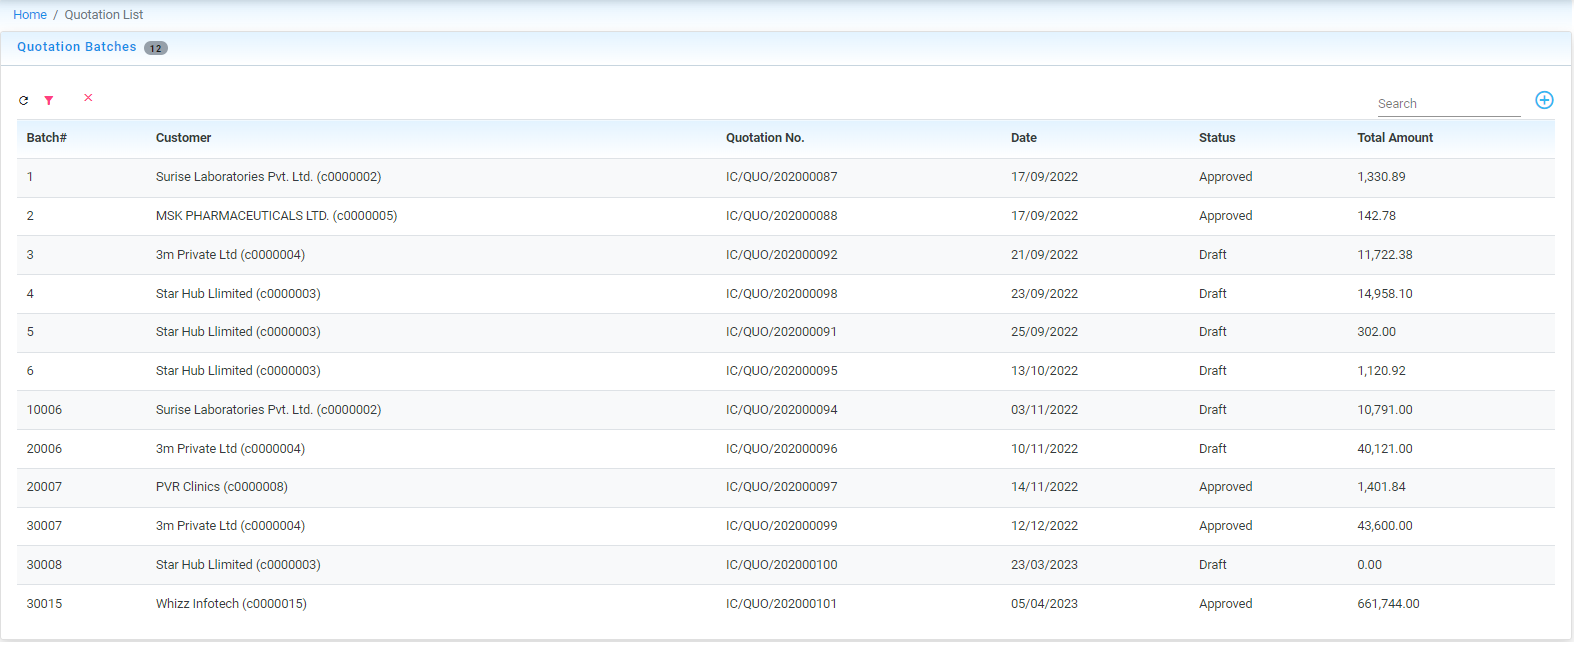Click the Search input field

[x=1448, y=104]
